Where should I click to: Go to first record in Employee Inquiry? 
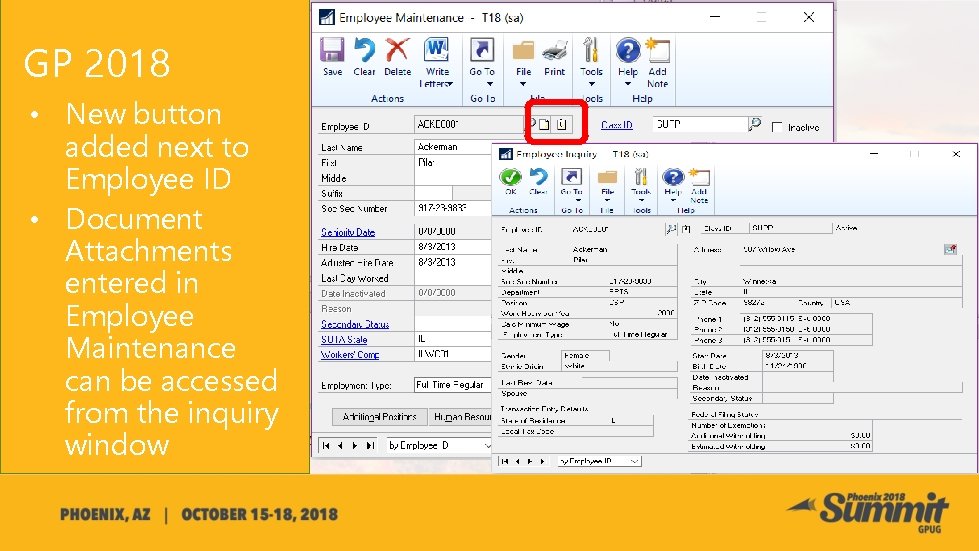[504, 461]
